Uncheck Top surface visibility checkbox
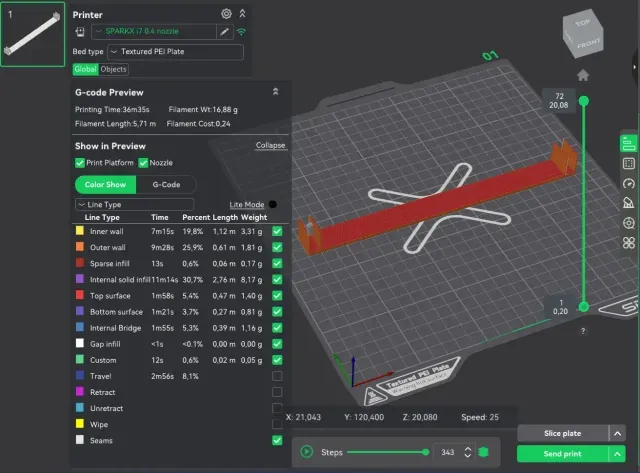The image size is (640, 473). (x=277, y=295)
